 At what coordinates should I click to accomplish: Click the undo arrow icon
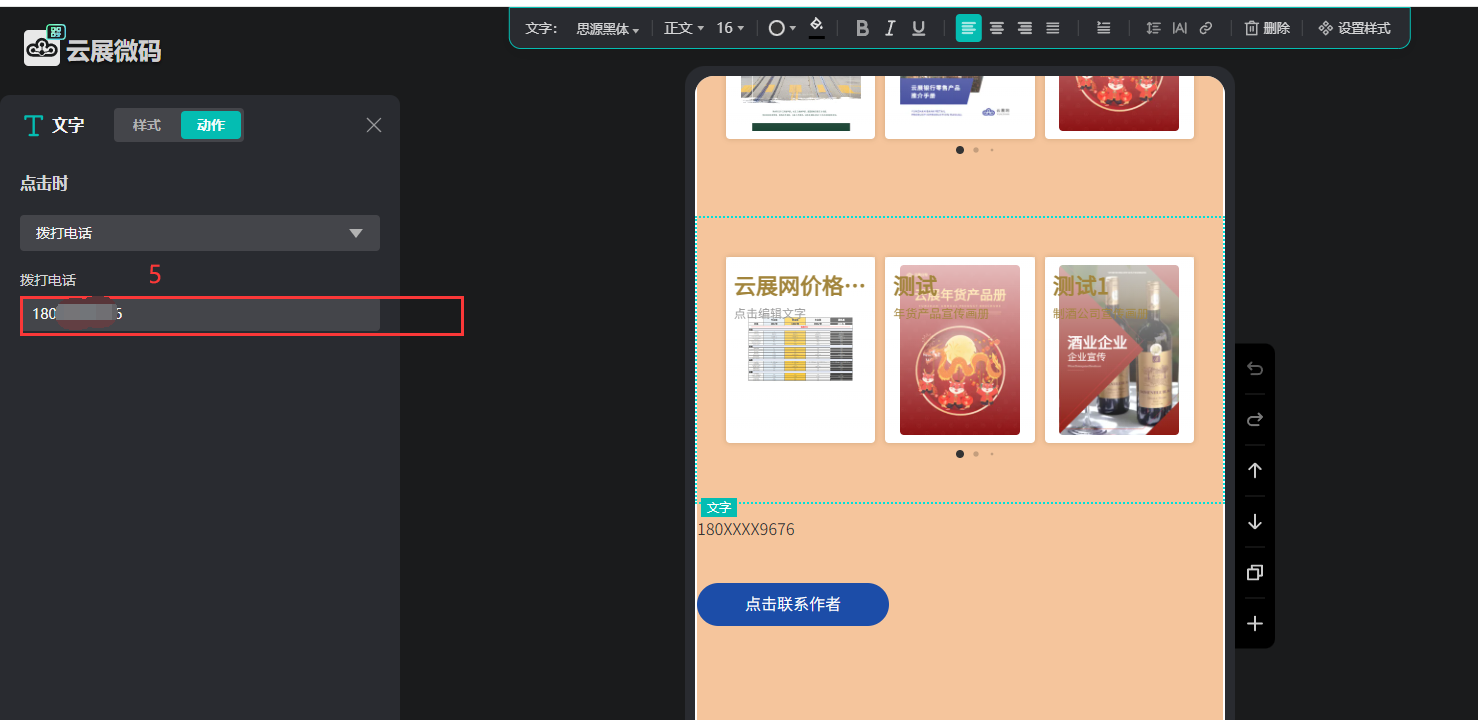(x=1255, y=369)
